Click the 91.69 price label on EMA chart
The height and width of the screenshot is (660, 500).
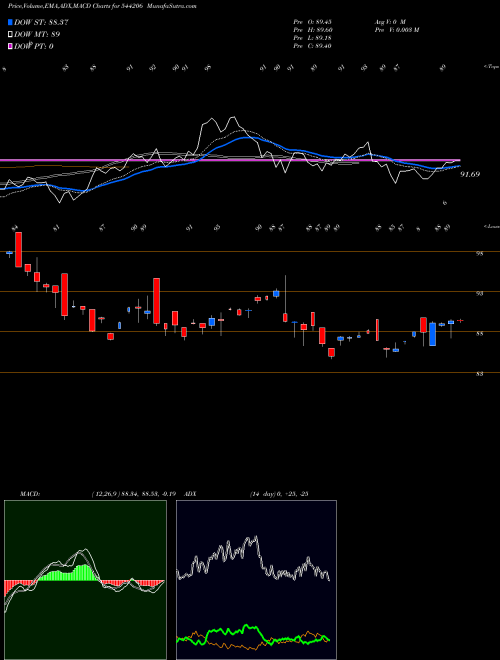(x=470, y=174)
